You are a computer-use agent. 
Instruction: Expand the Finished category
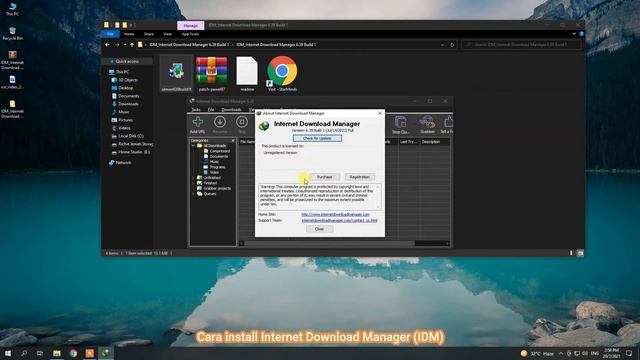[x=193, y=183]
